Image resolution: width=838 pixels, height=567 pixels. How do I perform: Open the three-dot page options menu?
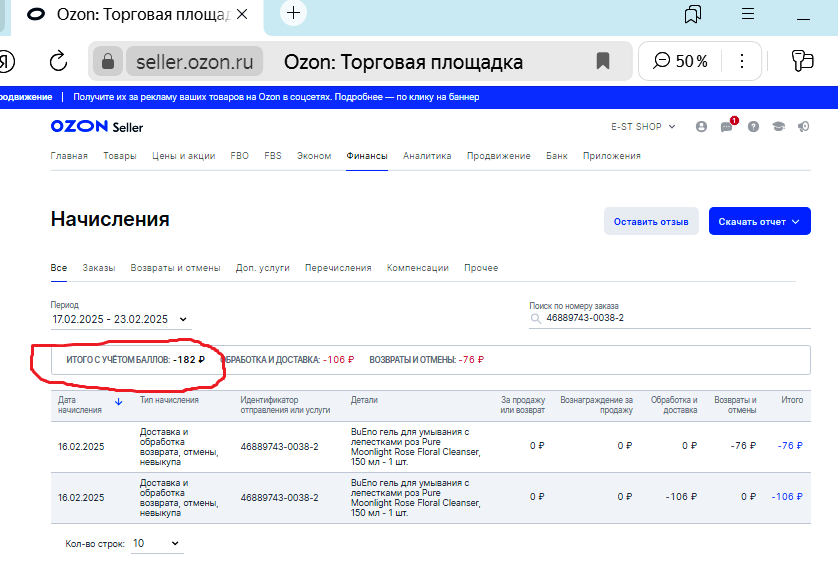pos(742,61)
